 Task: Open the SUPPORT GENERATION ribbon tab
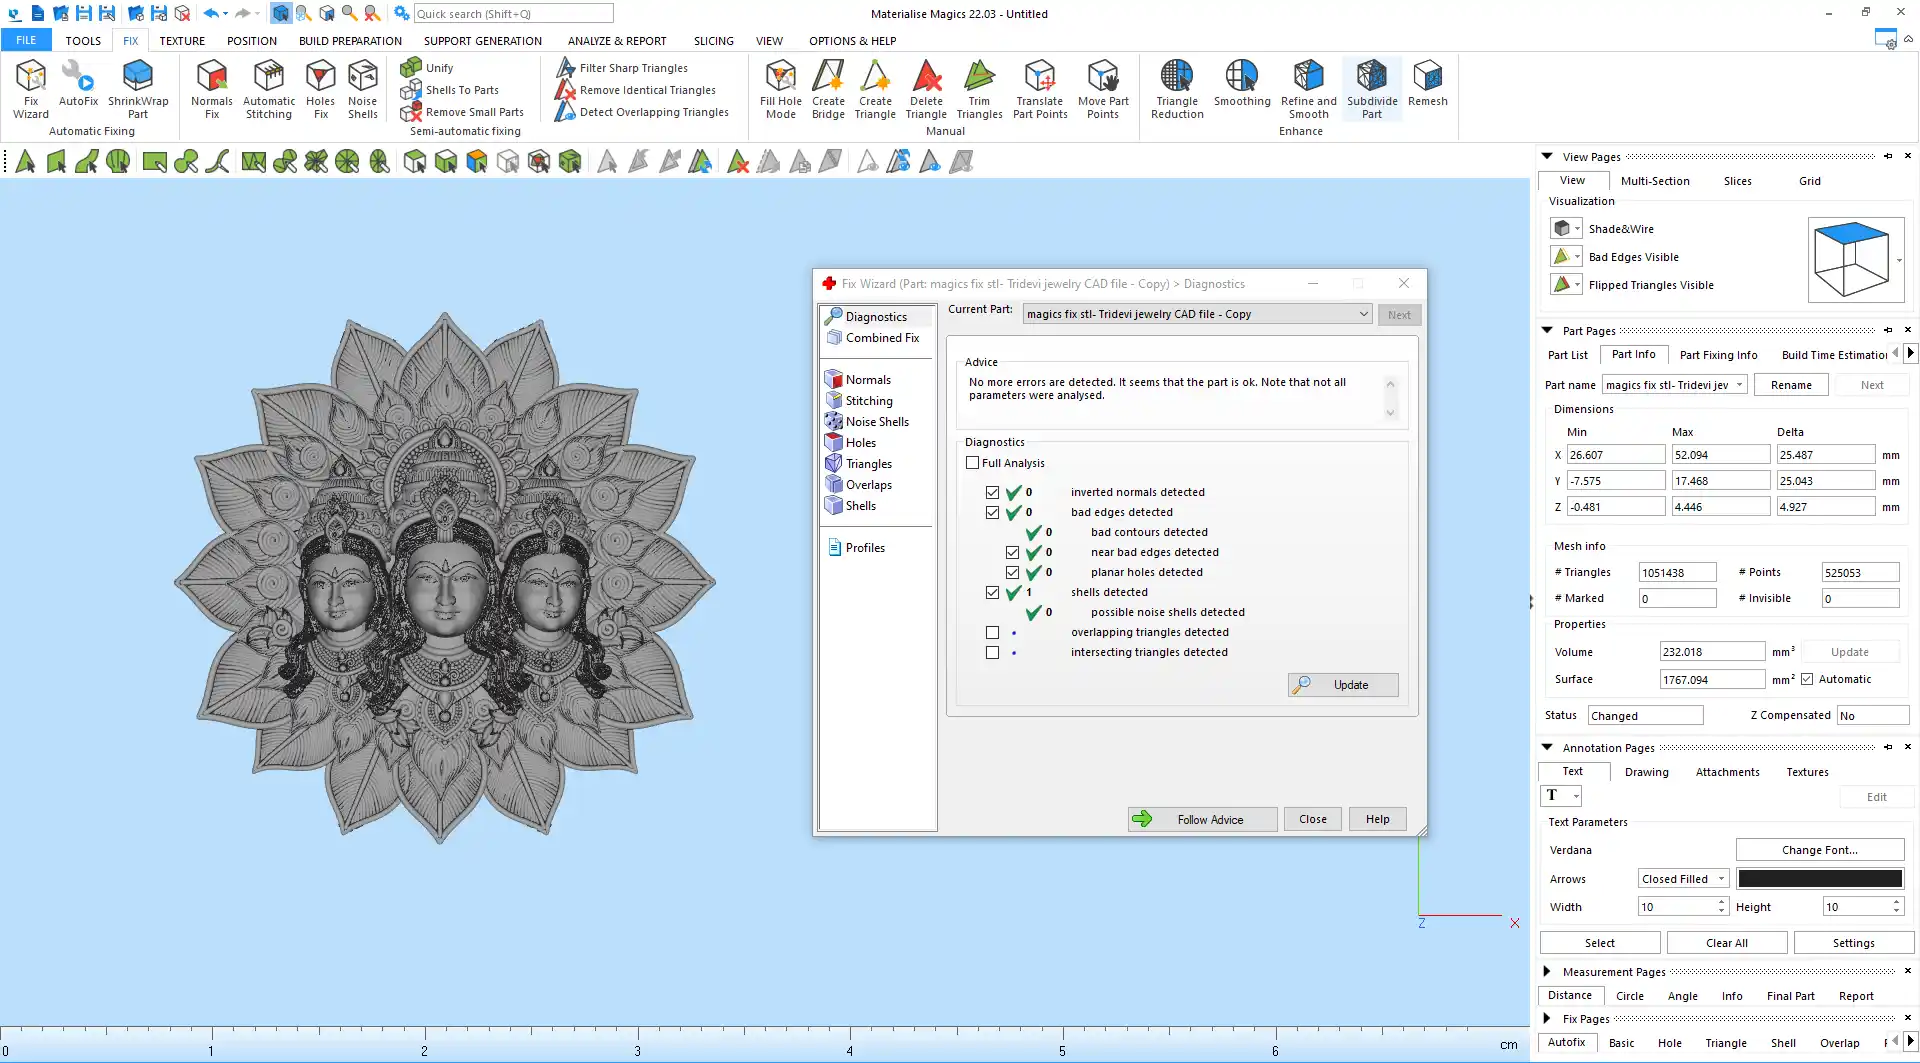(483, 41)
